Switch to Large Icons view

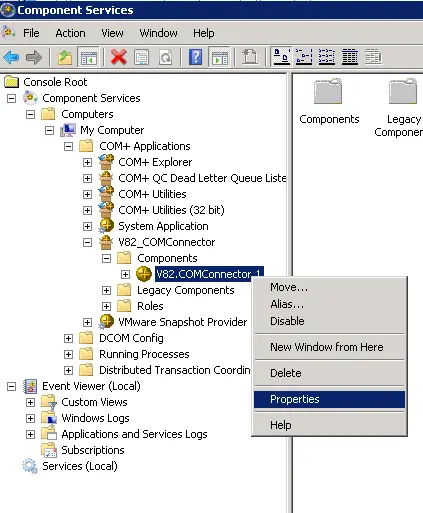[x=282, y=57]
